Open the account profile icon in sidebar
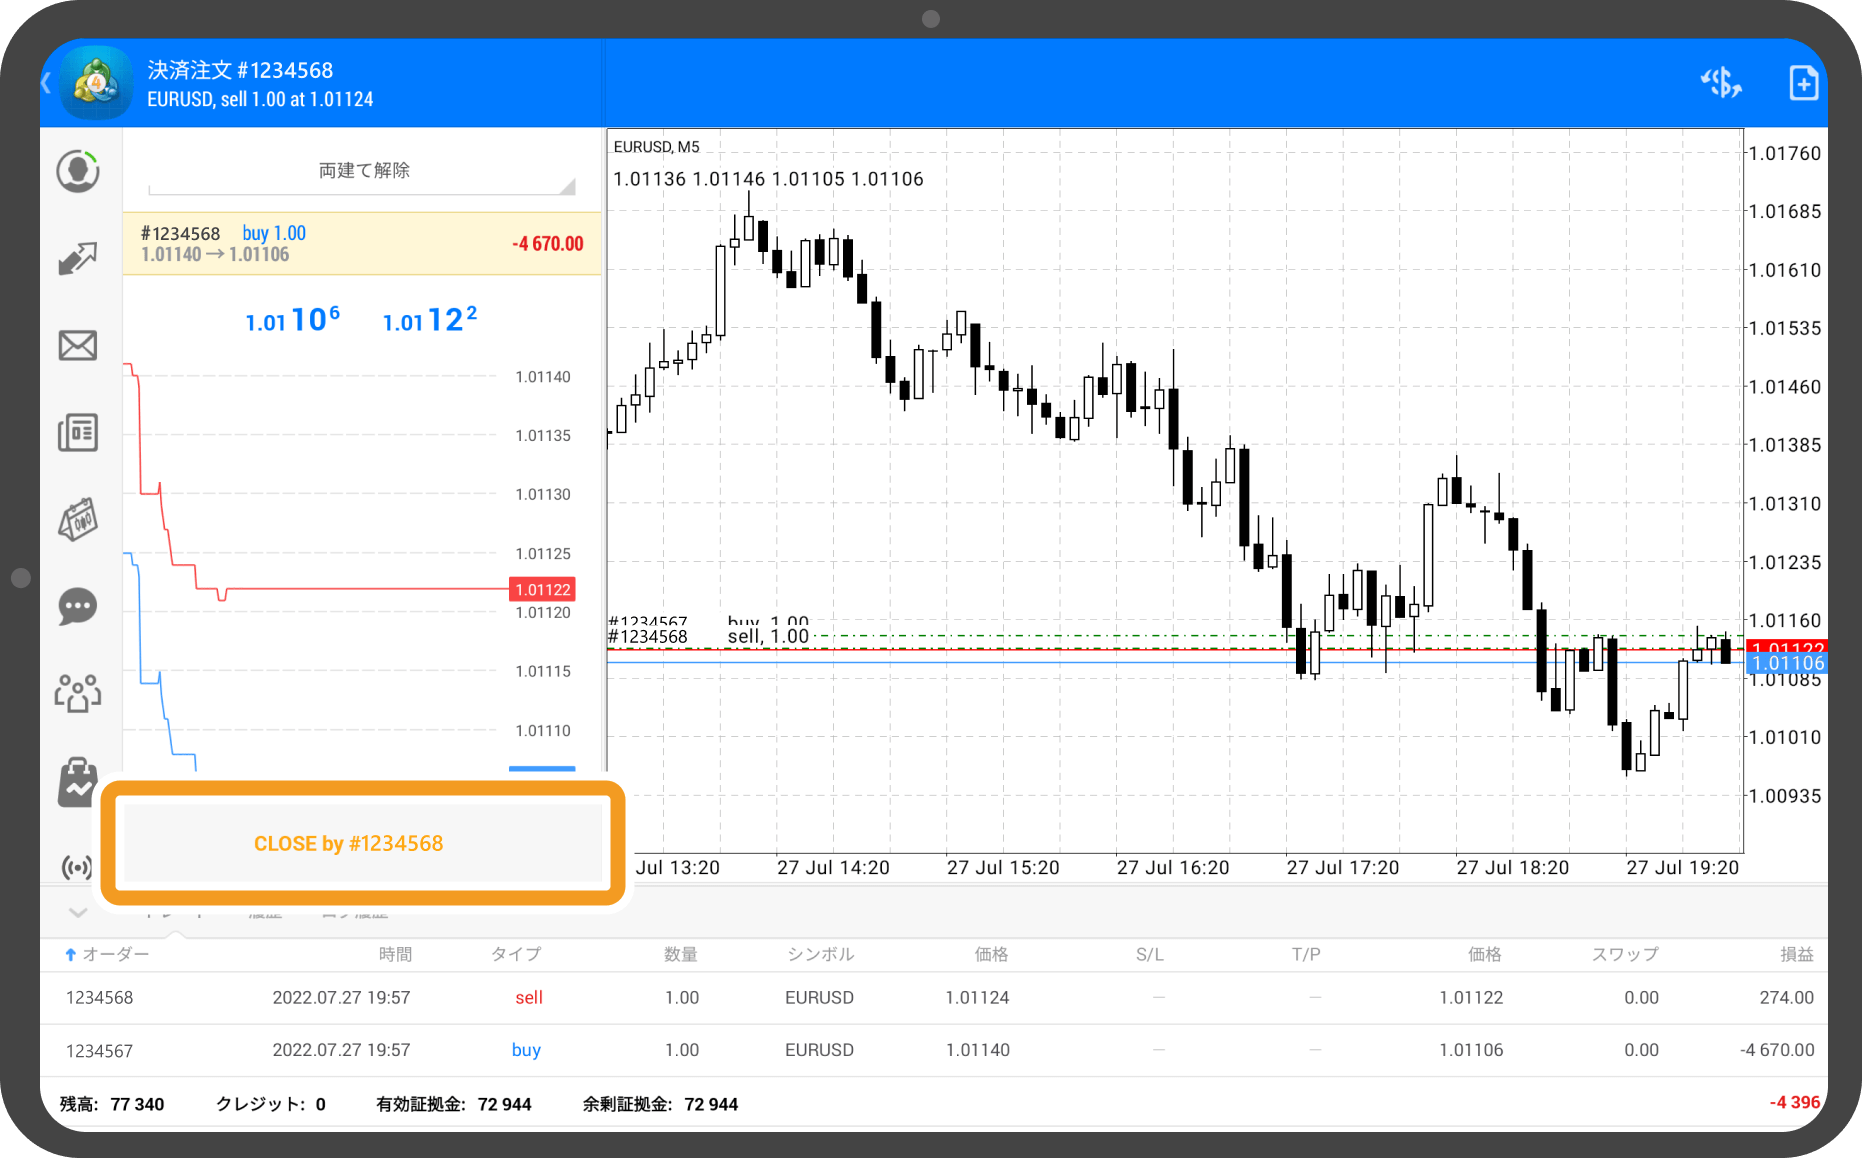This screenshot has height=1158, width=1862. (x=78, y=171)
